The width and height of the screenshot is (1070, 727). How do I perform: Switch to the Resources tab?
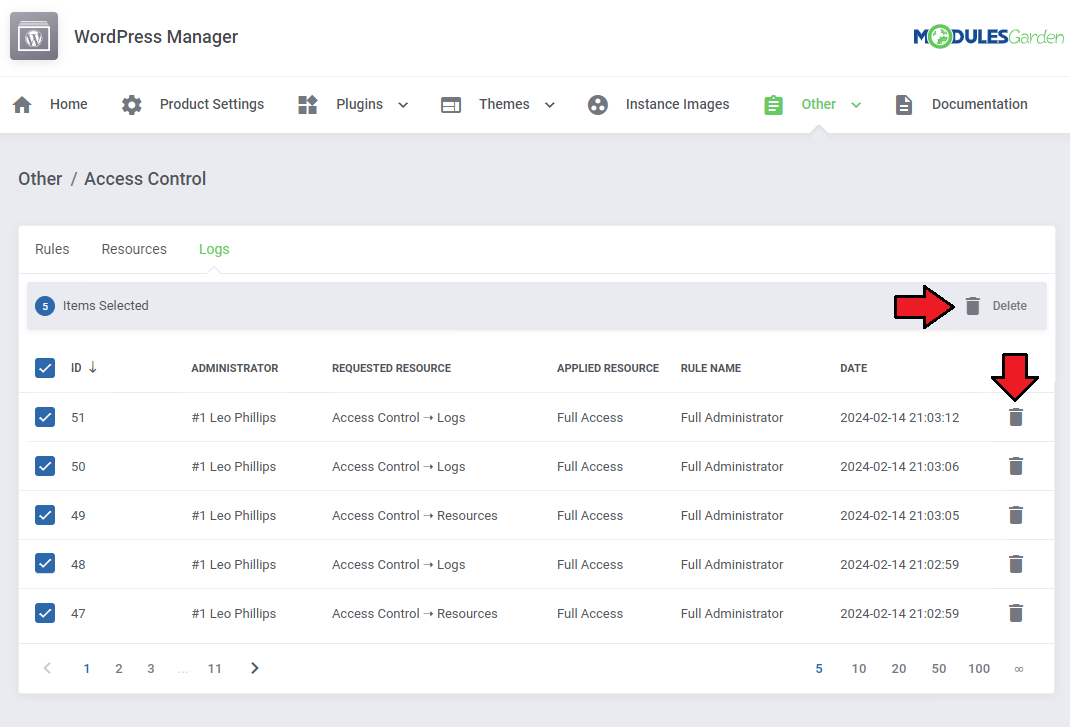pyautogui.click(x=134, y=249)
